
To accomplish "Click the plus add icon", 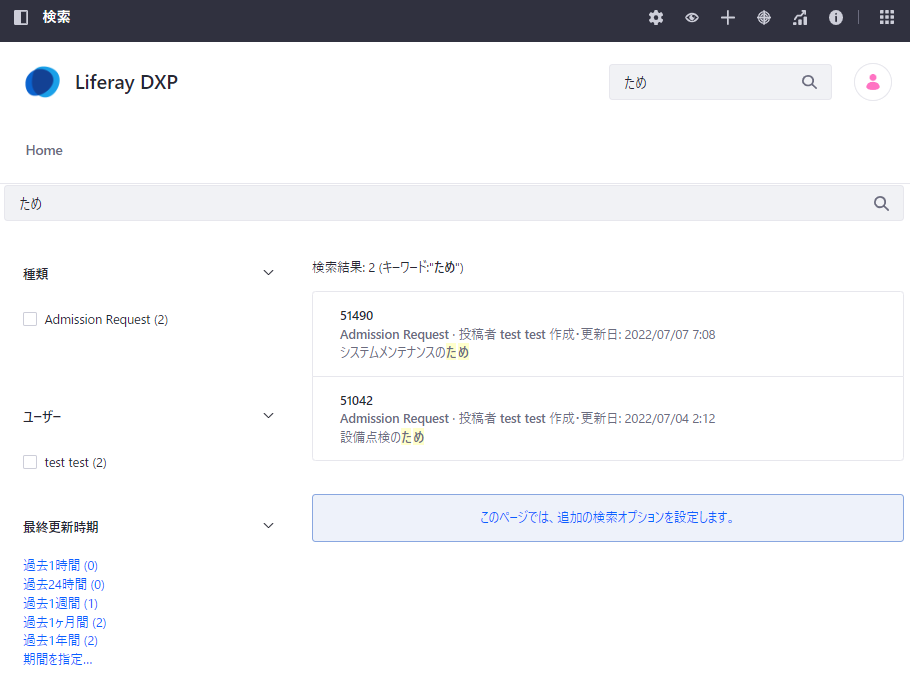I will (x=728, y=17).
